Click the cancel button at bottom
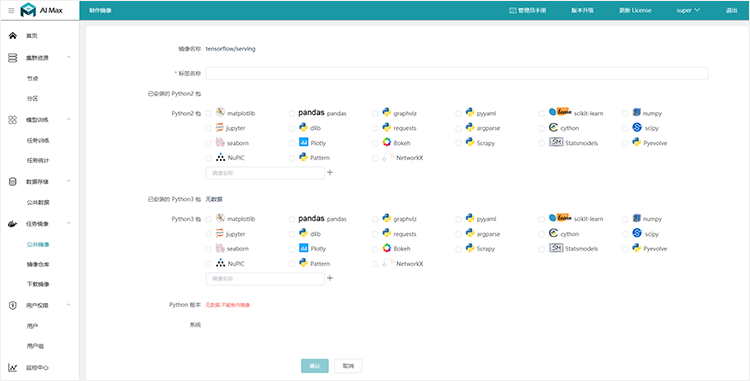The width and height of the screenshot is (750, 381). tap(348, 366)
